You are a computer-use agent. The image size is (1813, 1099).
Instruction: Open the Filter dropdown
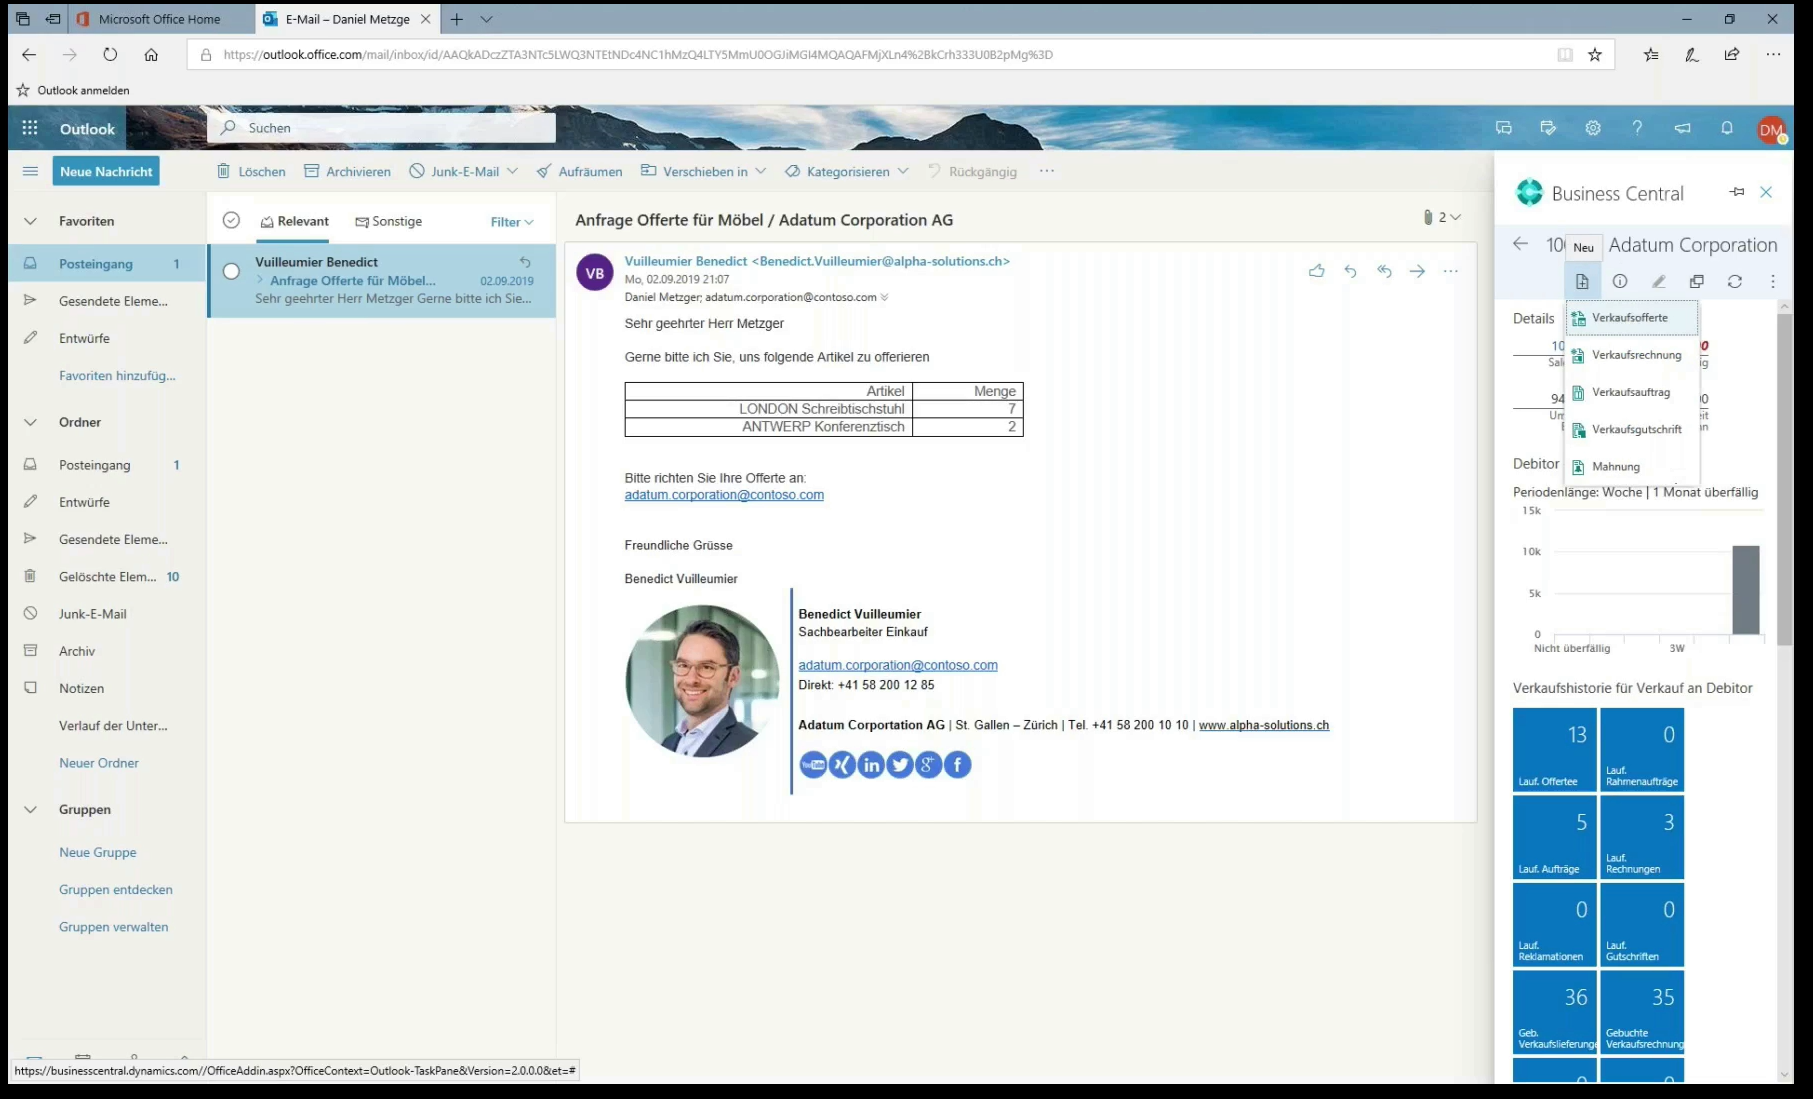512,222
